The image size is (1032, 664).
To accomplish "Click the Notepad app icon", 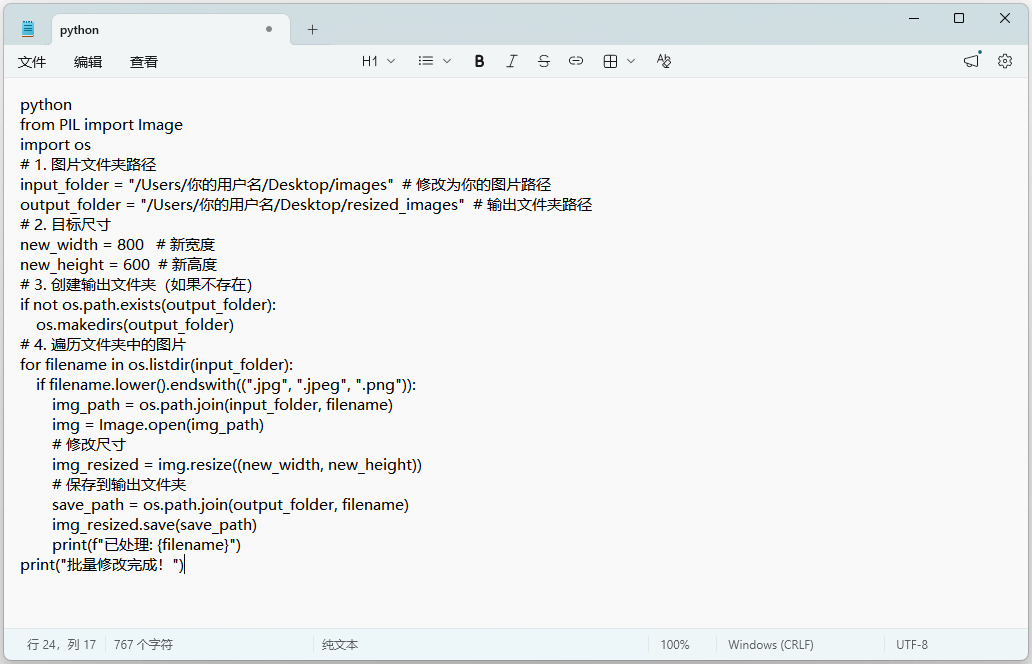I will click(x=28, y=29).
